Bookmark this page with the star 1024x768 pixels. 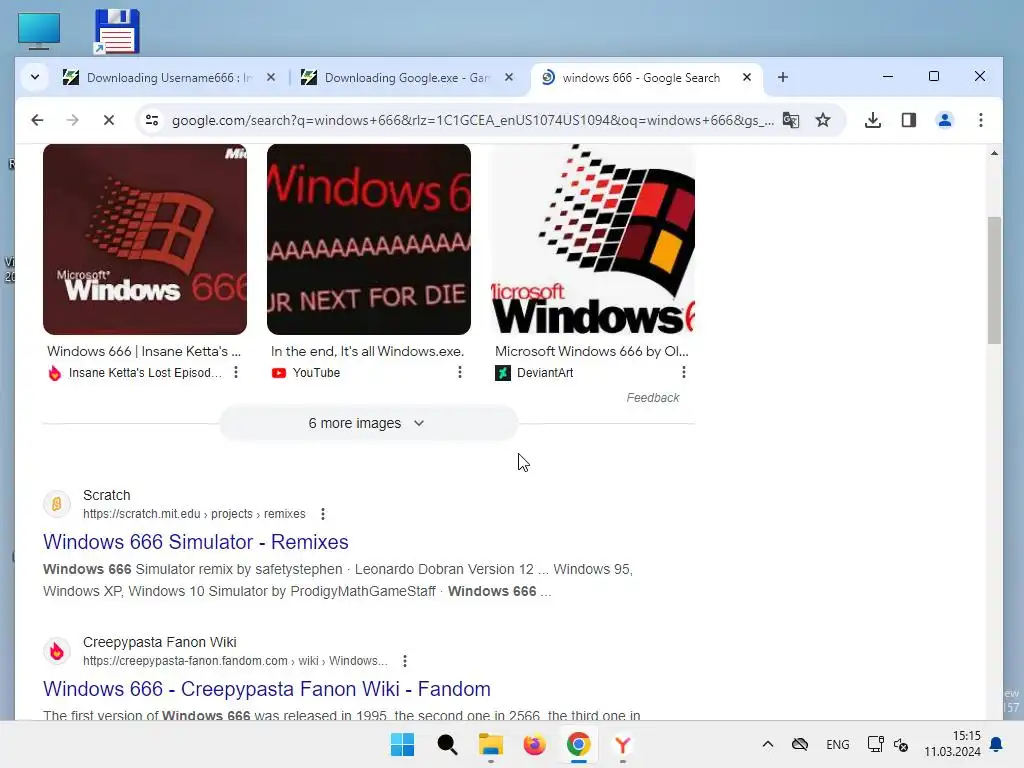click(x=823, y=120)
